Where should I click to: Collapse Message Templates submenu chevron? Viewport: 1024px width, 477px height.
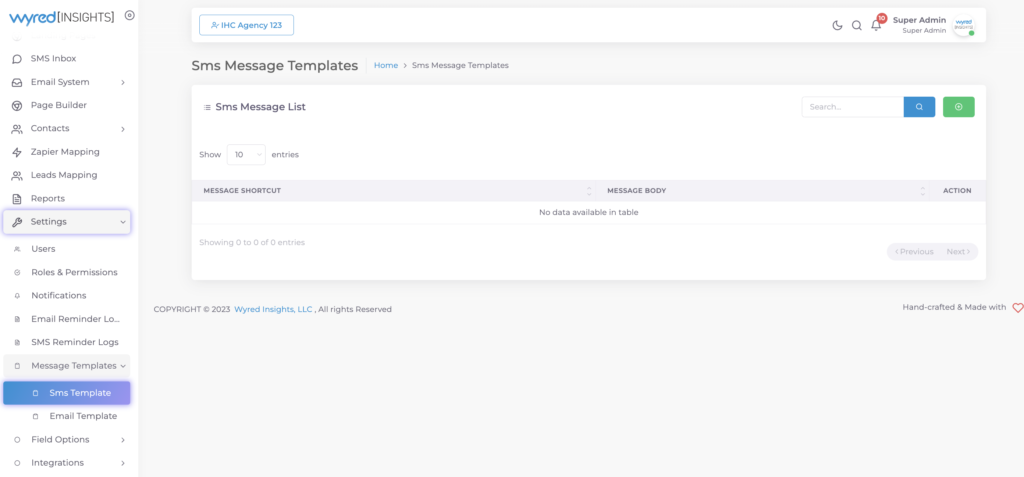pyautogui.click(x=123, y=366)
